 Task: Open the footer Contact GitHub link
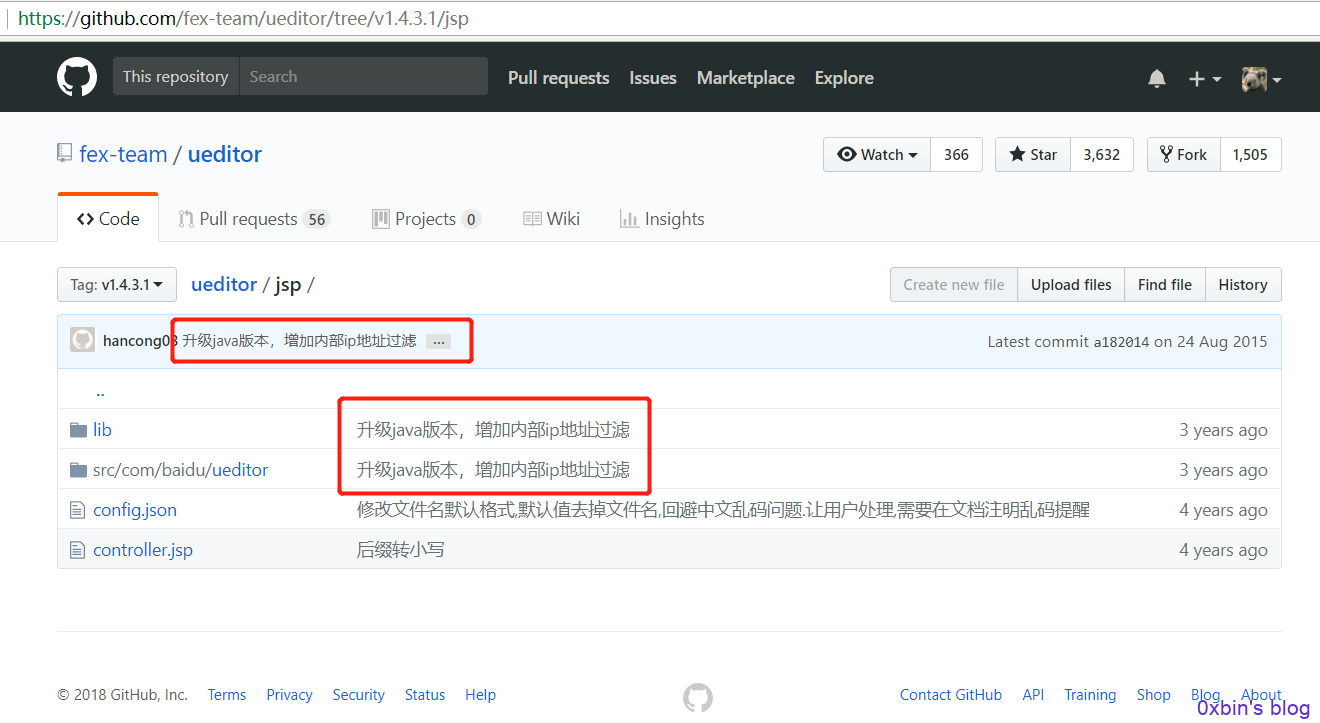(950, 695)
